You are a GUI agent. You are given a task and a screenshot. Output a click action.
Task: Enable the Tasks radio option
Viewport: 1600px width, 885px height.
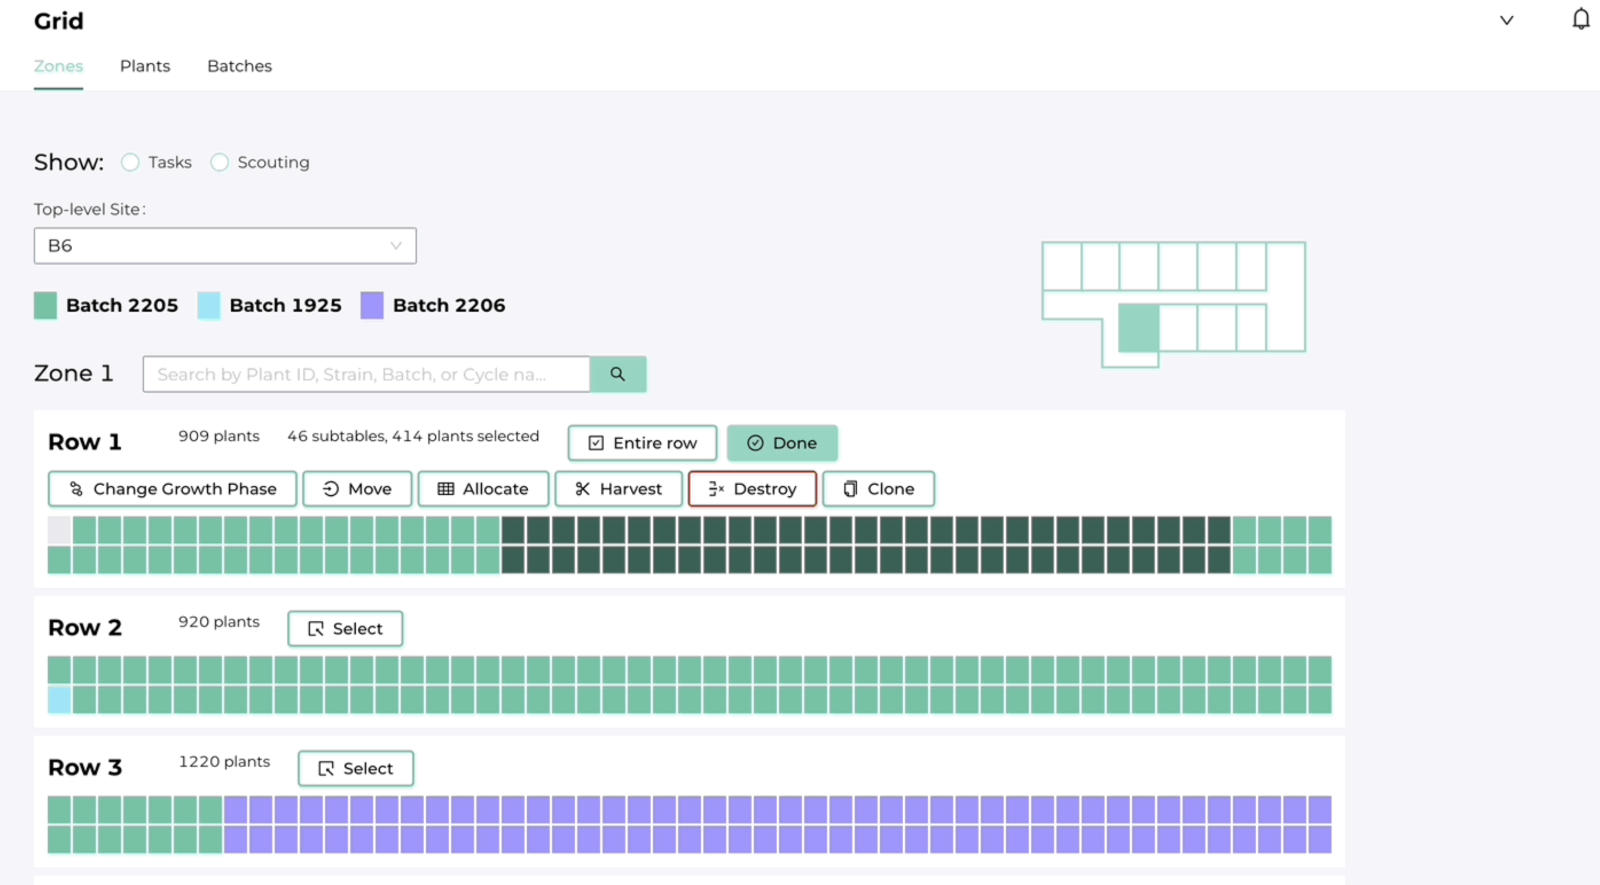[x=130, y=162]
